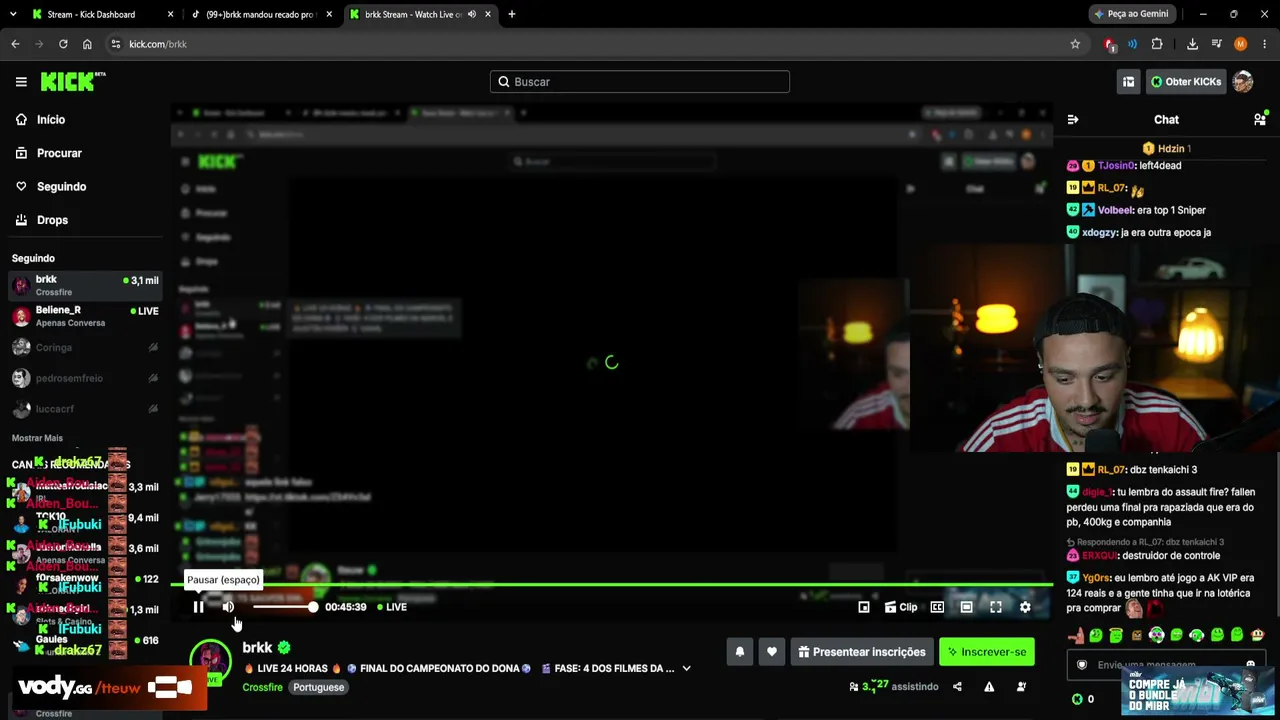
Task: Mute the brkk Stream tab audio icon
Action: (x=472, y=15)
